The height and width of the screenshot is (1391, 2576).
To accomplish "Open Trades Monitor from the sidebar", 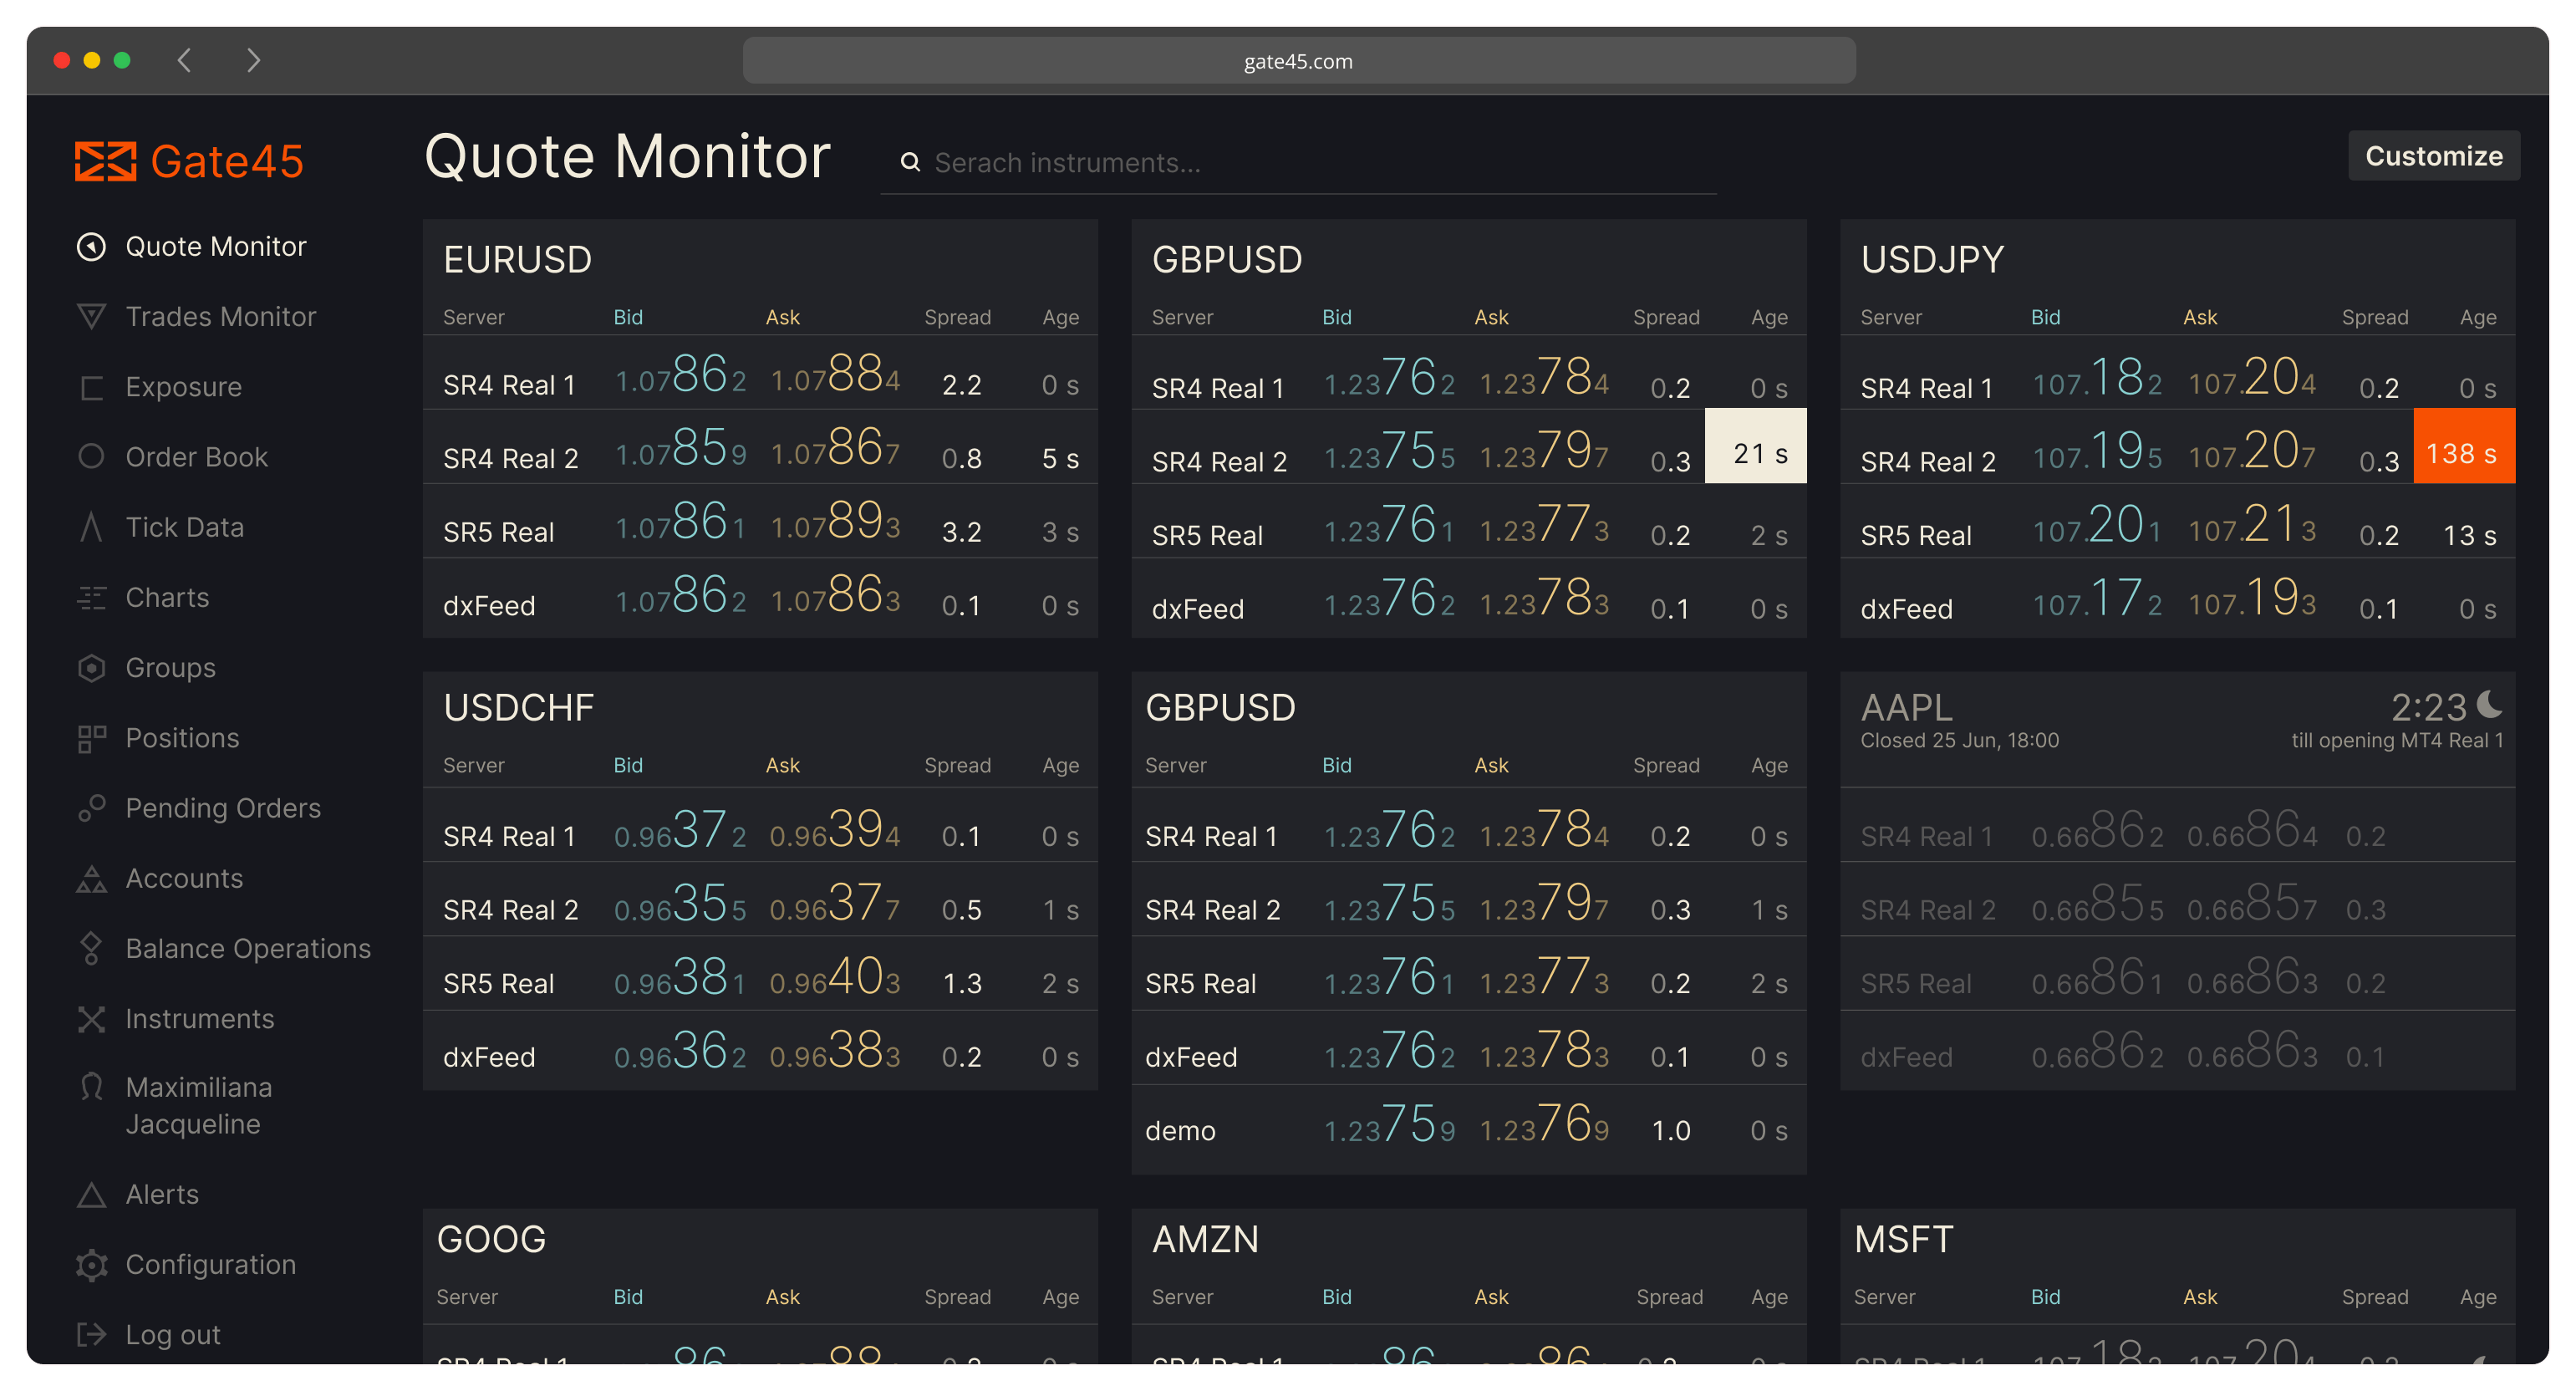I will coord(196,316).
